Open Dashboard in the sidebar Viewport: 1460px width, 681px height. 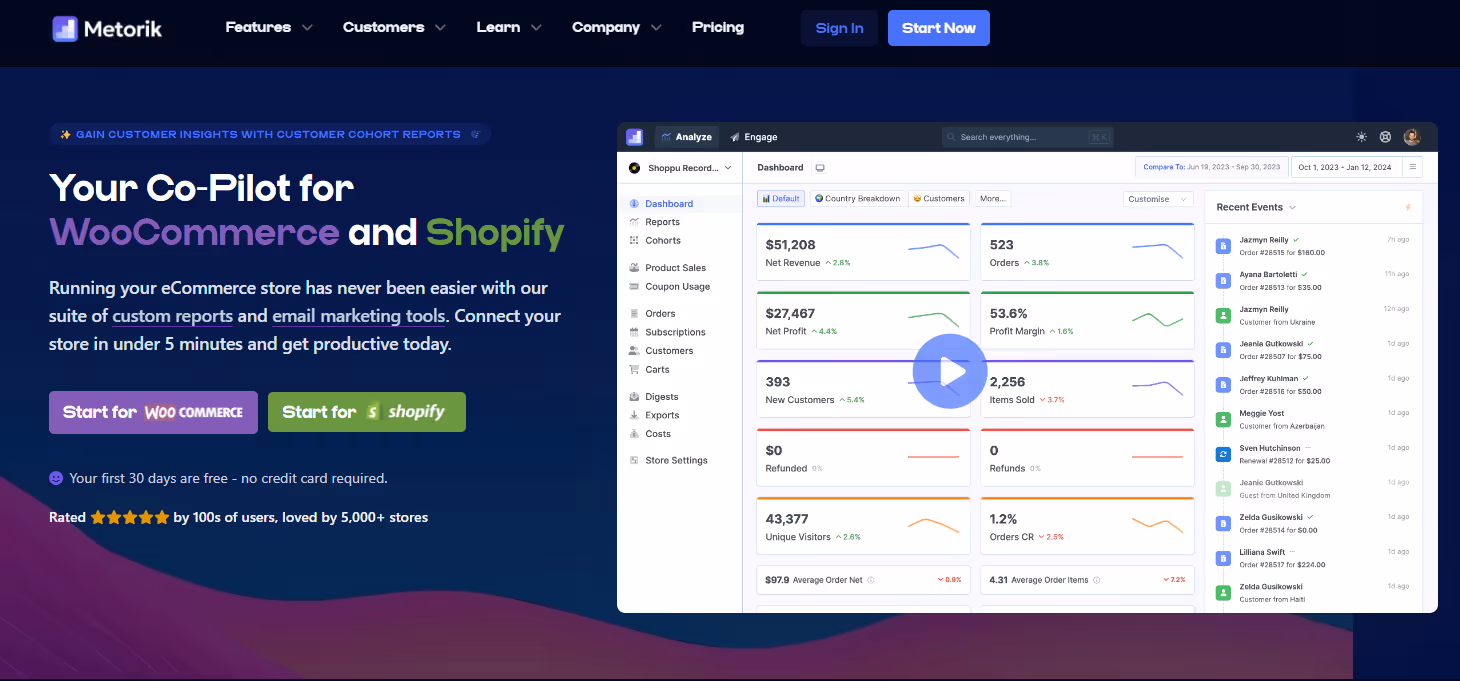[x=669, y=204]
